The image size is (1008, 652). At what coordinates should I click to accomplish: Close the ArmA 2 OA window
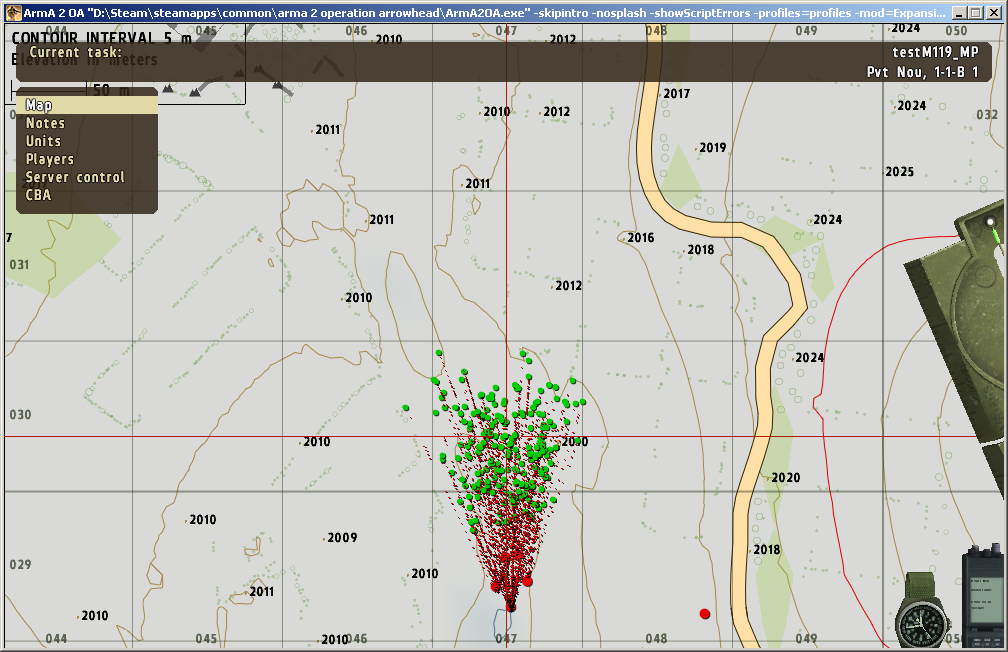[x=993, y=13]
